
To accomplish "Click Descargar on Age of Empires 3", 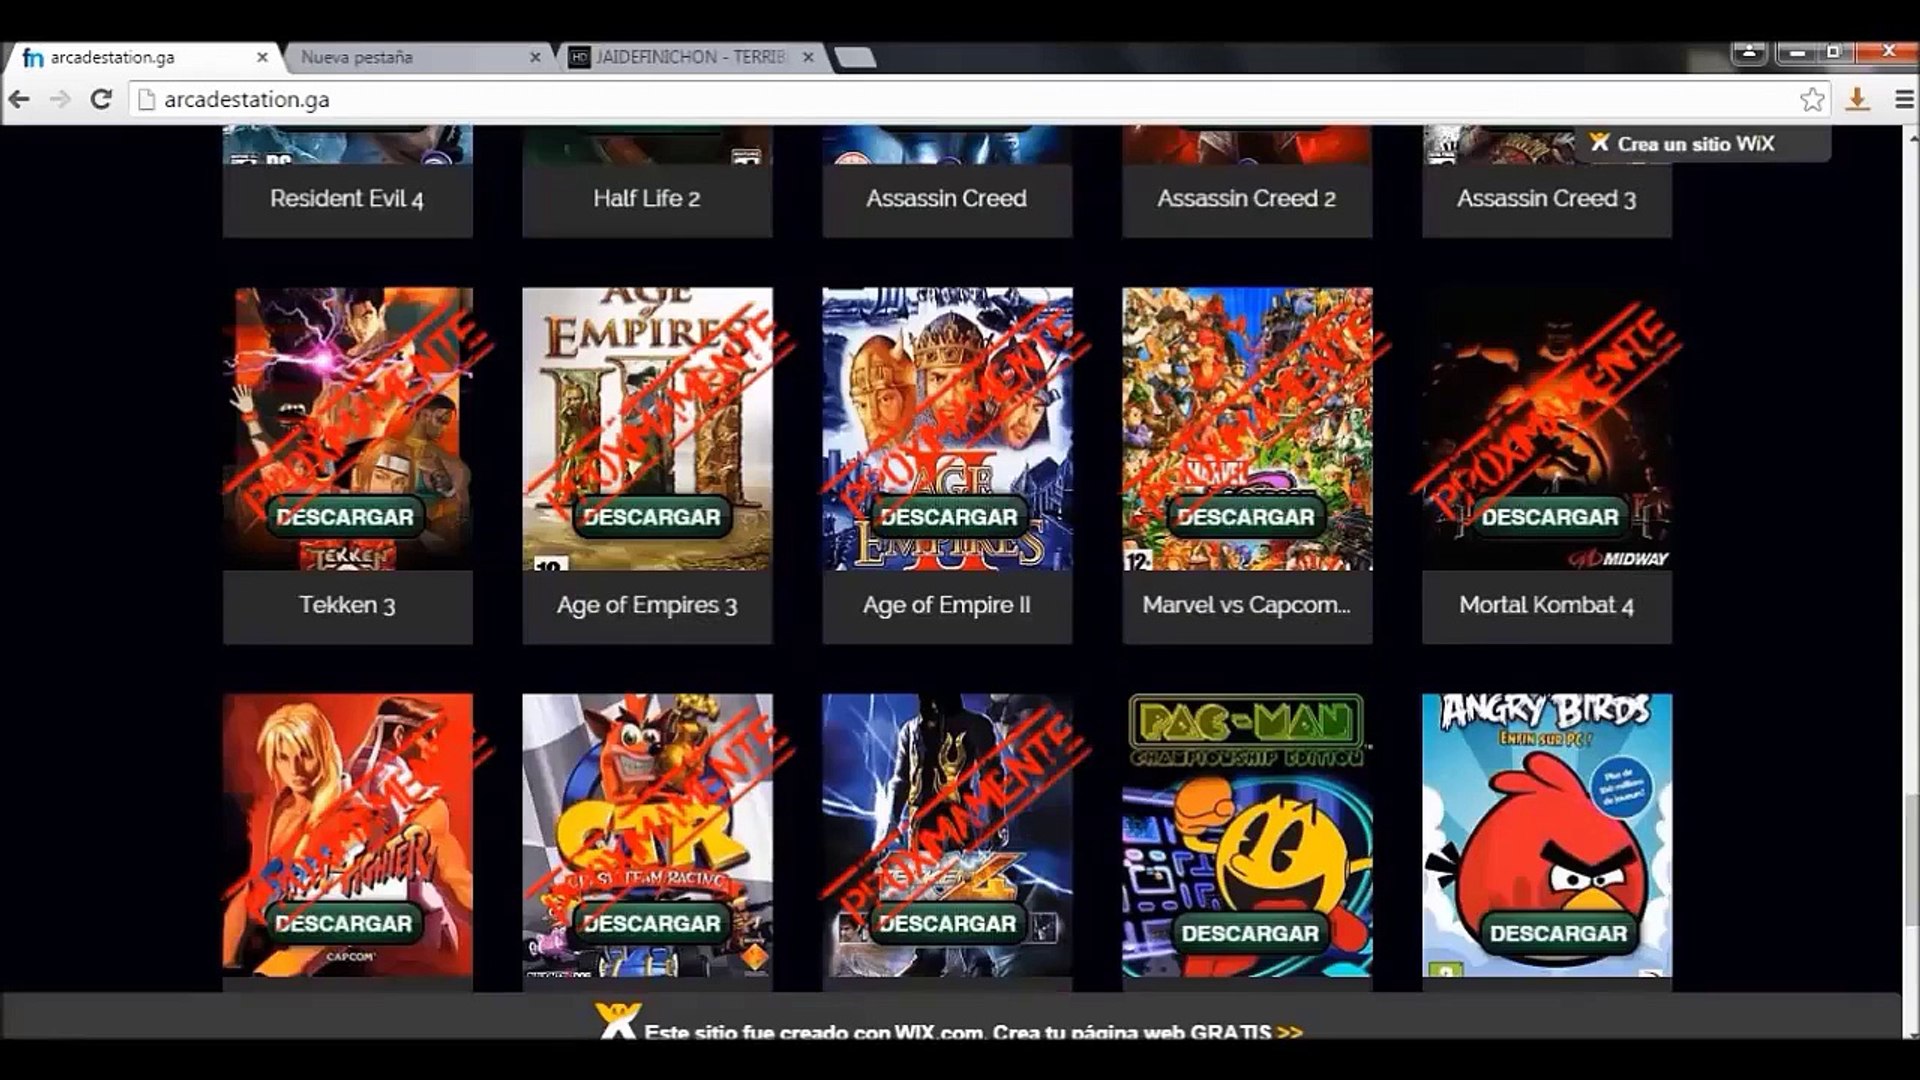I will pyautogui.click(x=651, y=517).
